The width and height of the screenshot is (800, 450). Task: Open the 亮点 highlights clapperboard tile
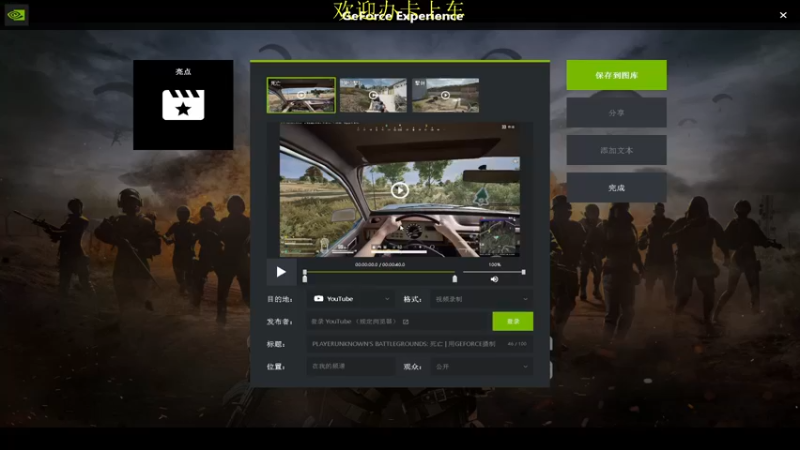point(183,105)
